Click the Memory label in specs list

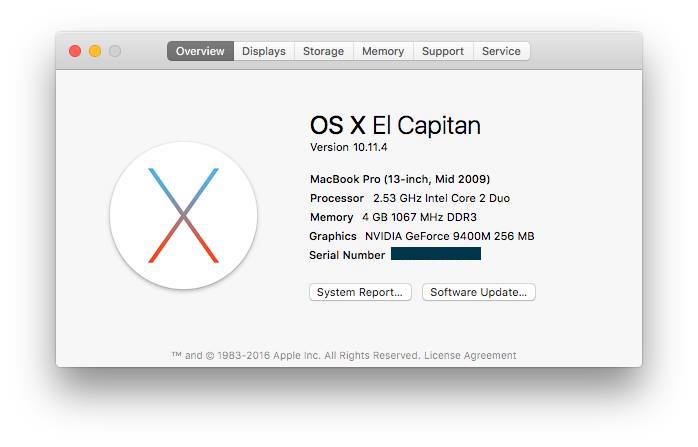tap(332, 217)
